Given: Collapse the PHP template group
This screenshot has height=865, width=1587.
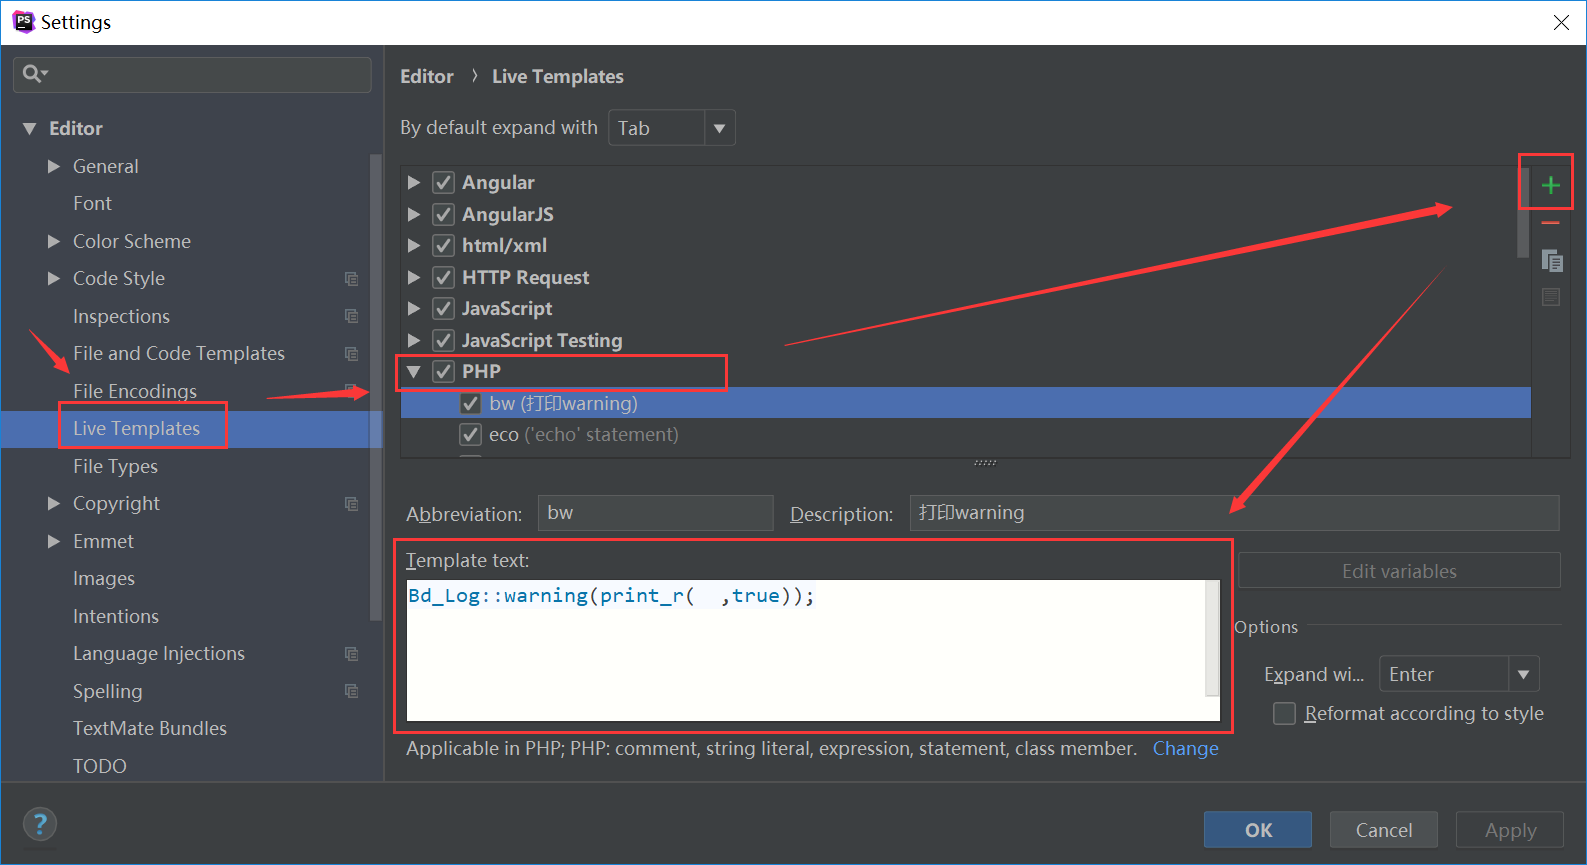Looking at the screenshot, I should [x=413, y=372].
